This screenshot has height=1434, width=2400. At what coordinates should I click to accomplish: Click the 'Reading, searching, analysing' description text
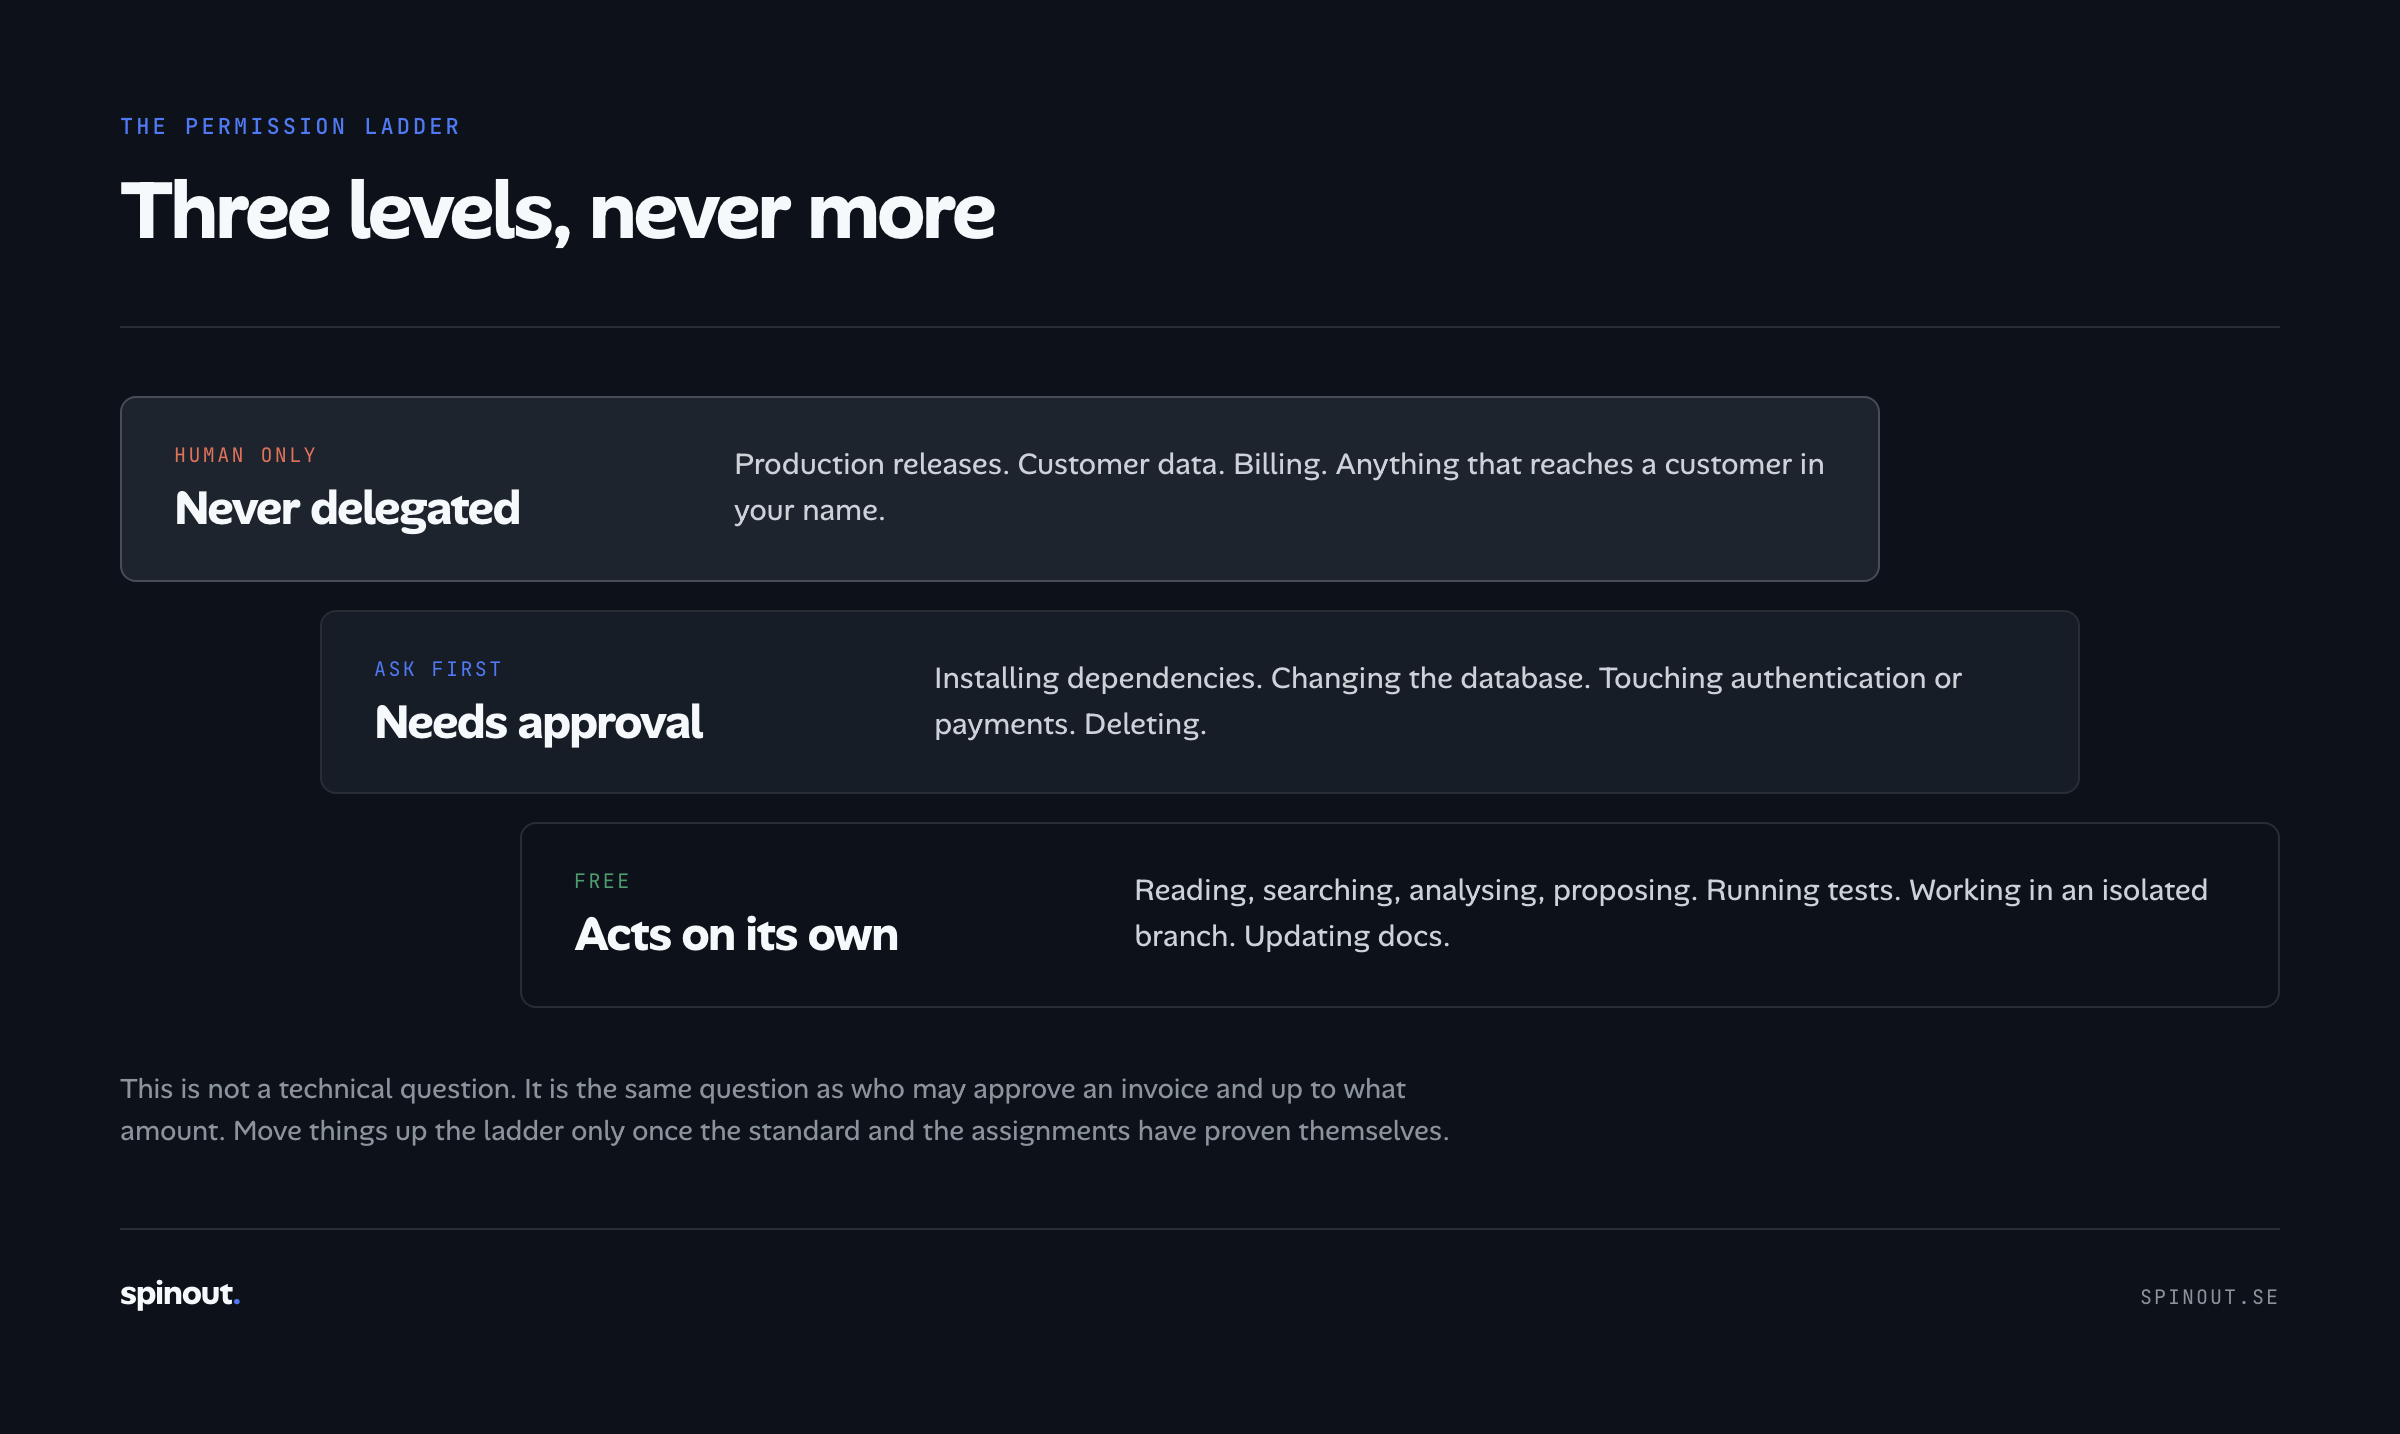tap(1671, 913)
